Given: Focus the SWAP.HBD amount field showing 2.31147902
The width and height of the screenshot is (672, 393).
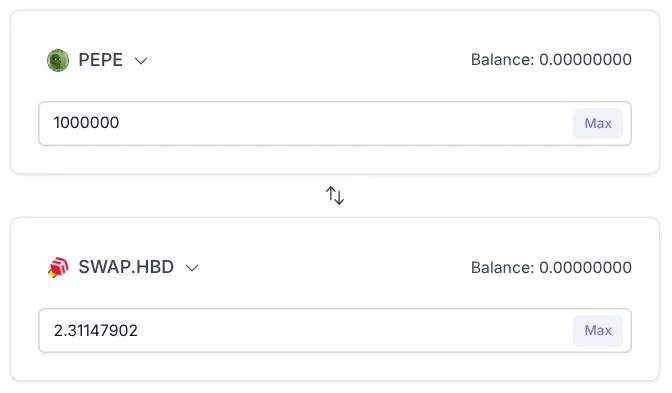Looking at the screenshot, I should [x=335, y=330].
